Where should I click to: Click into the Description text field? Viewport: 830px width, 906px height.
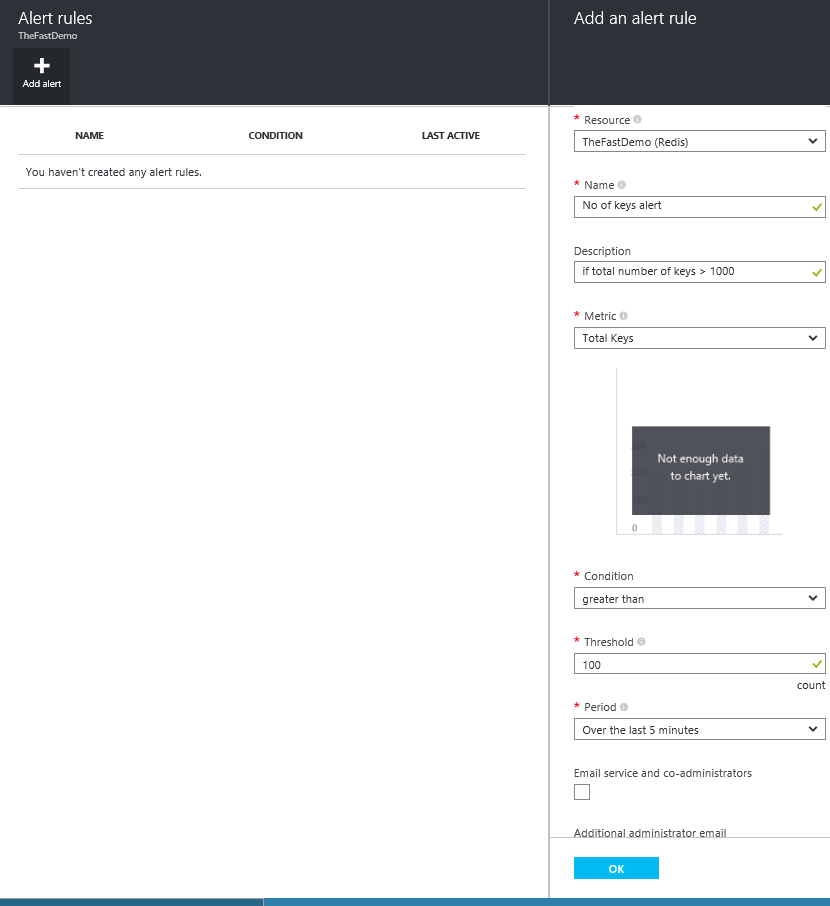point(690,271)
